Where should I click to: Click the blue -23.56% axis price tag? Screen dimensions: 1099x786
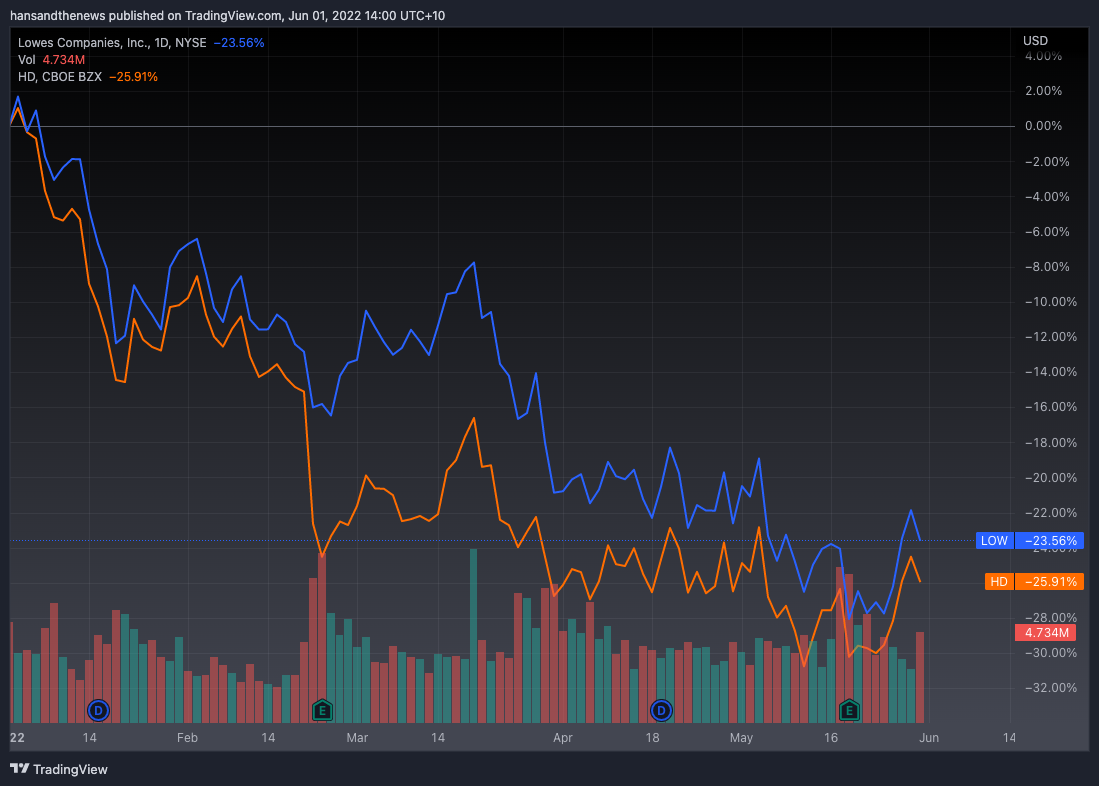(1049, 541)
